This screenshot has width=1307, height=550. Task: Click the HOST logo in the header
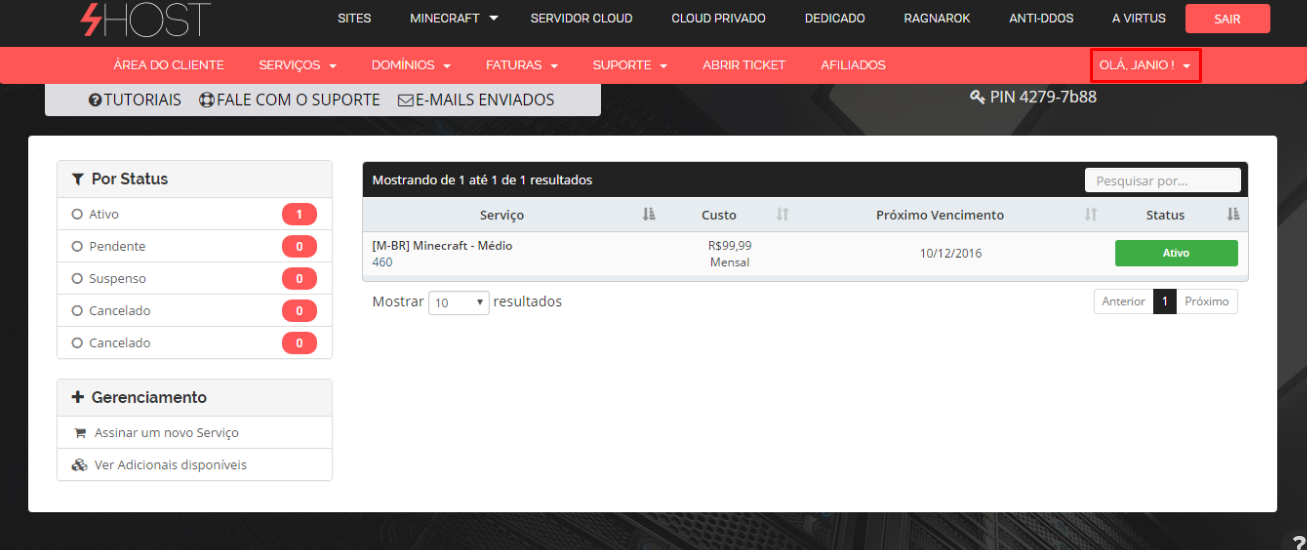[x=145, y=19]
